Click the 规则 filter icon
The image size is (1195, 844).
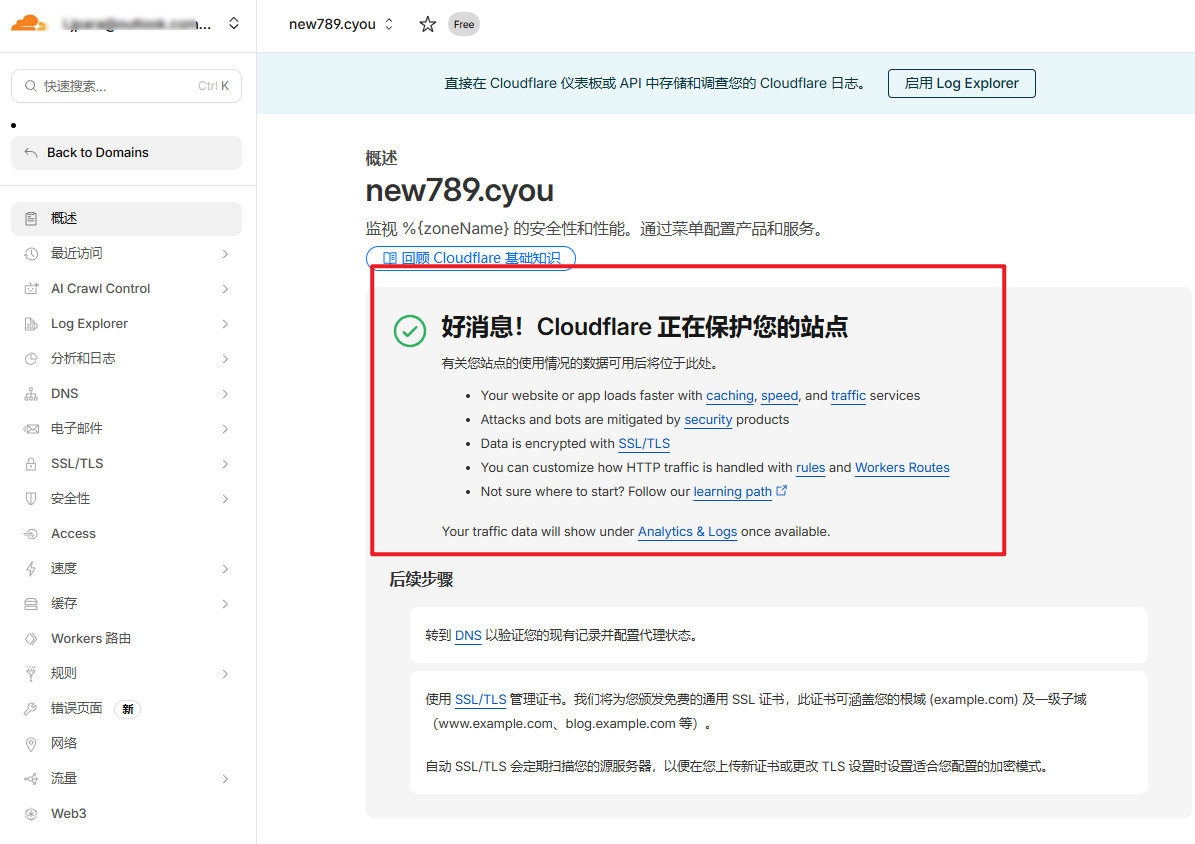coord(31,674)
